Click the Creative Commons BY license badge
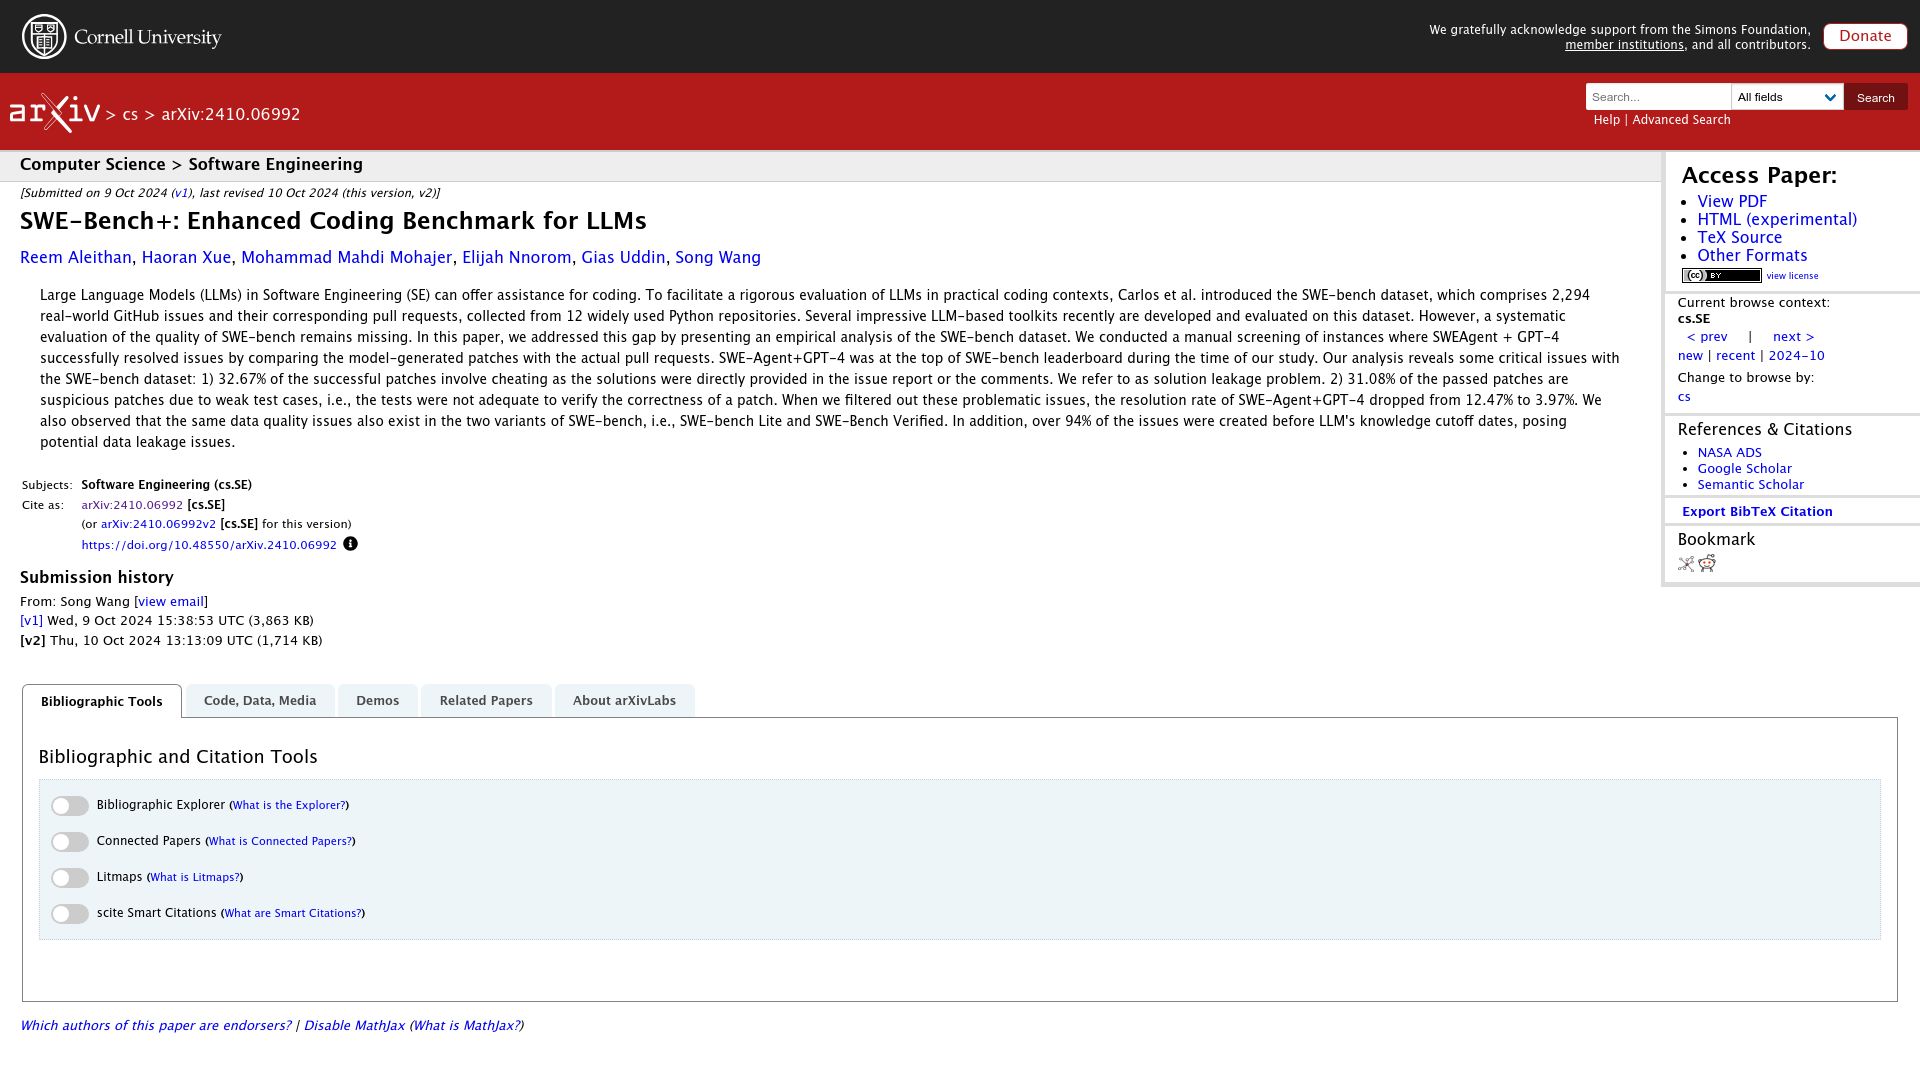The height and width of the screenshot is (1080, 1920). 1721,276
